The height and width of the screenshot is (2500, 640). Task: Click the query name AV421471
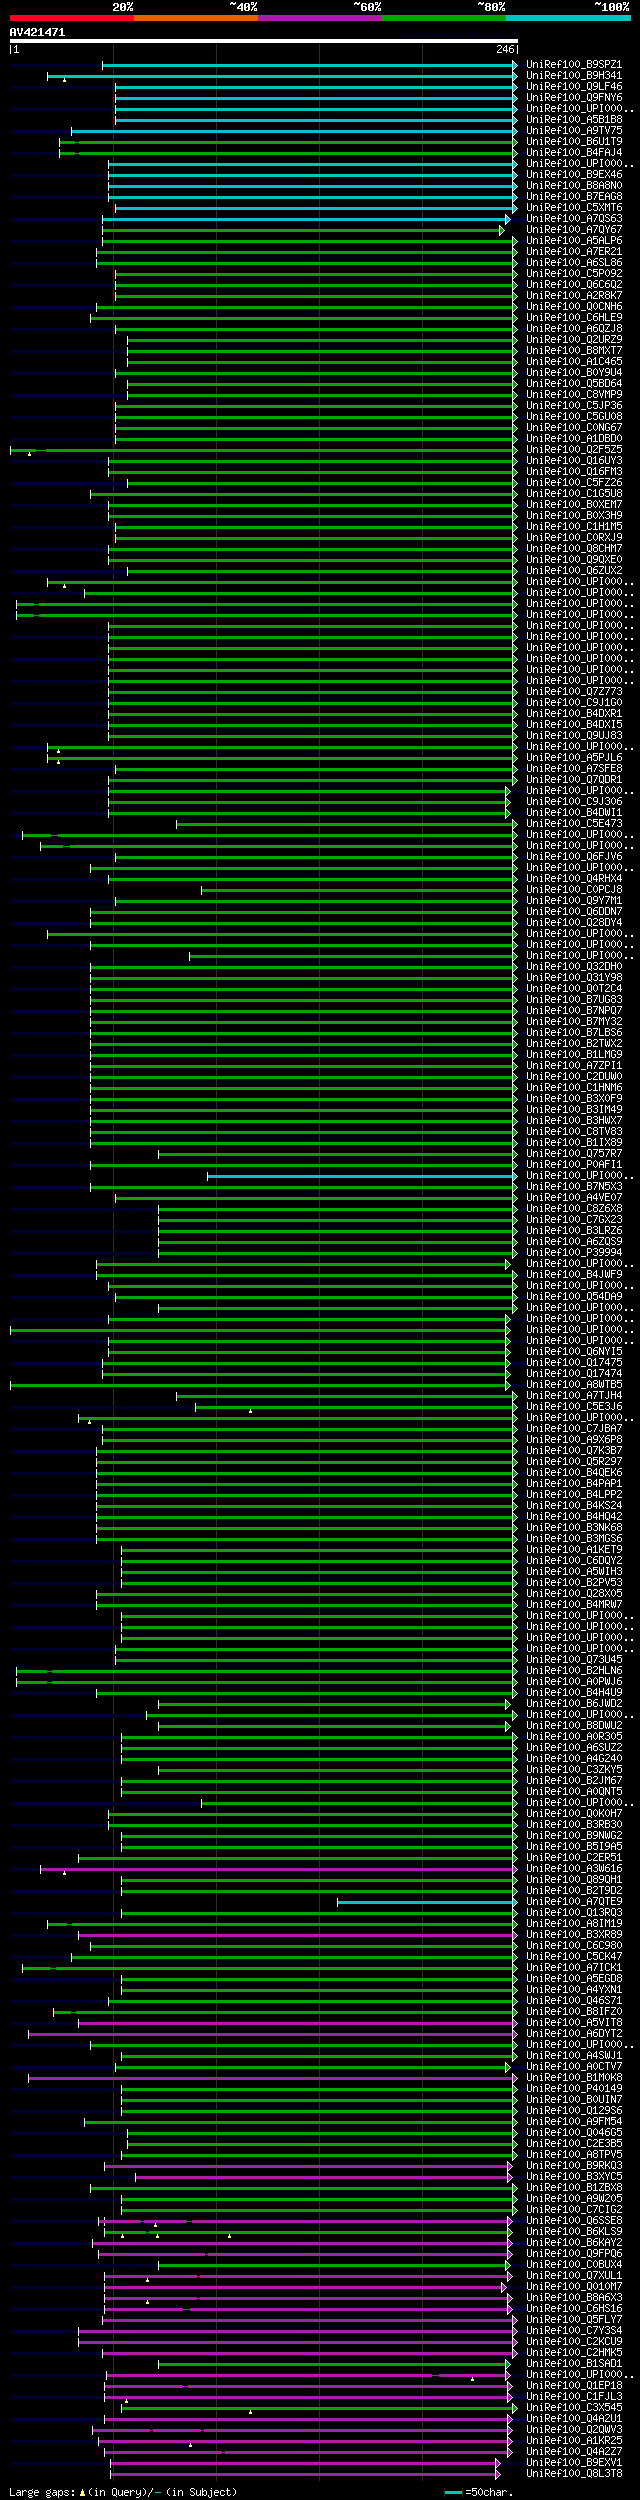(x=37, y=32)
